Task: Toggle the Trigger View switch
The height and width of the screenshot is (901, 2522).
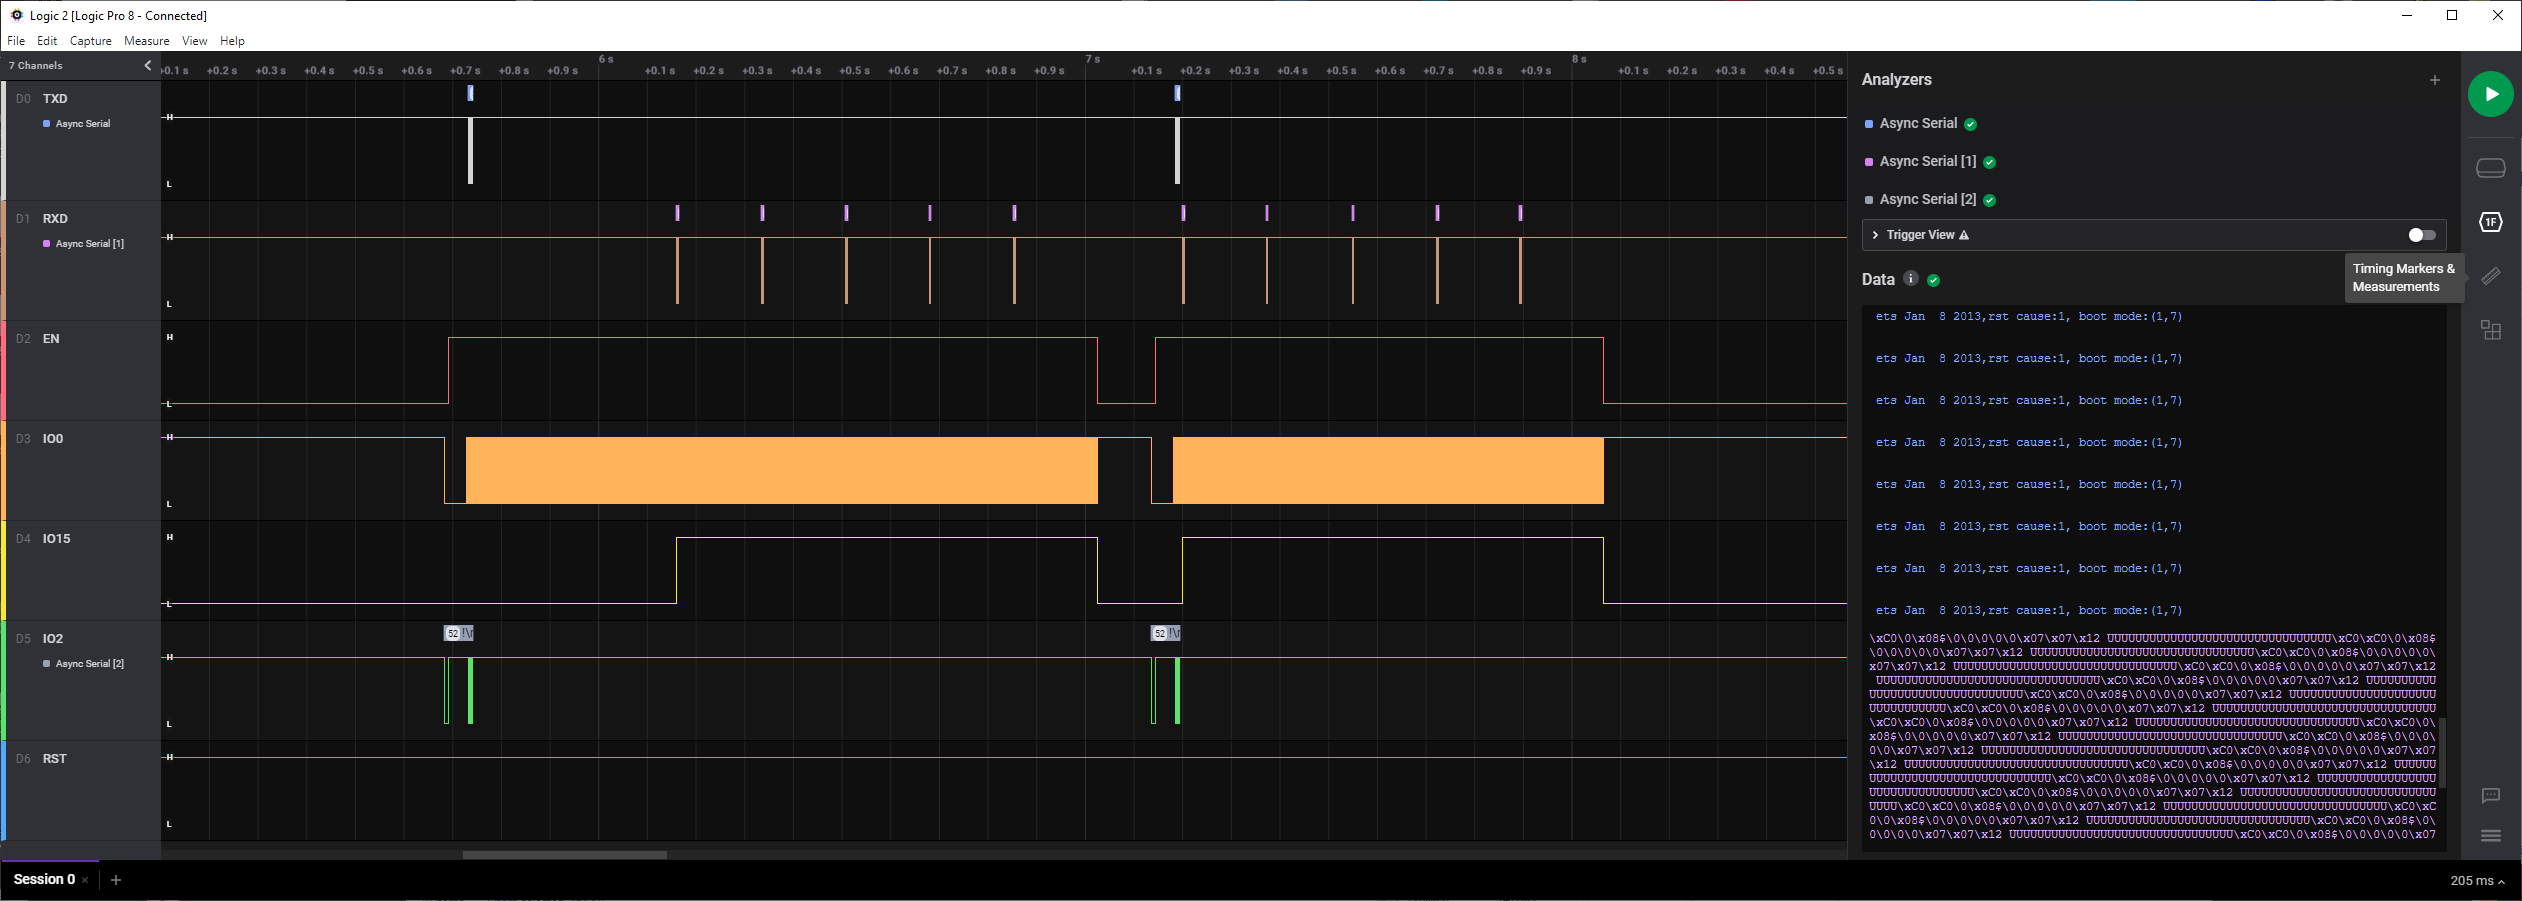Action: [2421, 235]
